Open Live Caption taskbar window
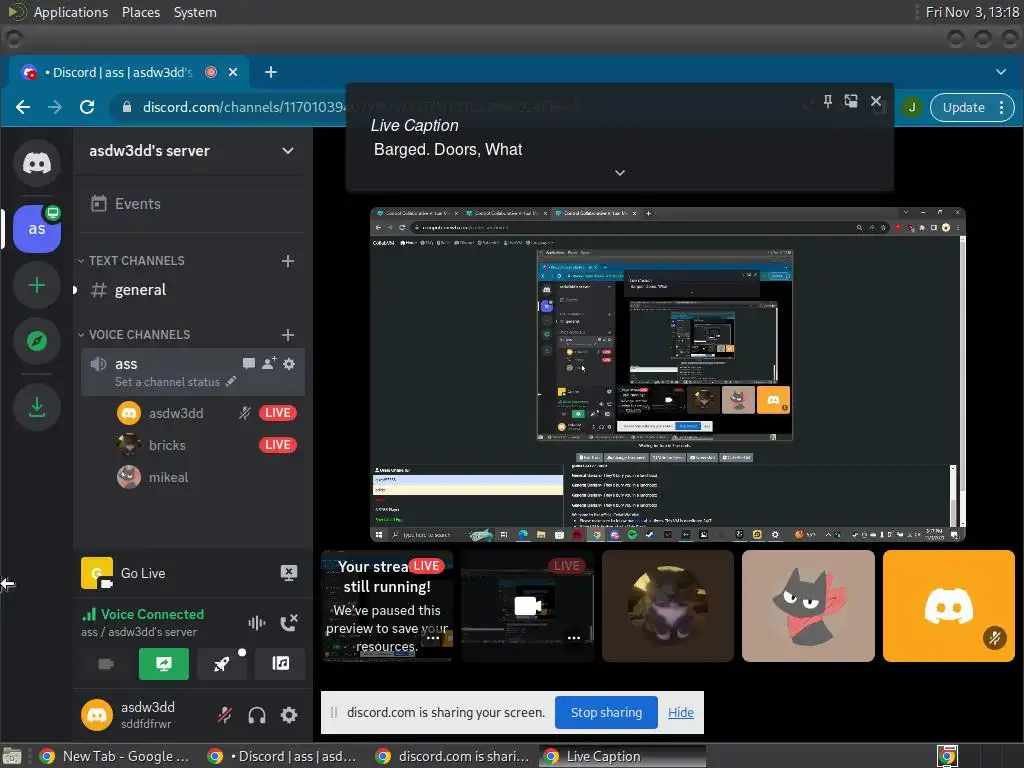This screenshot has height=768, width=1024. [622, 756]
